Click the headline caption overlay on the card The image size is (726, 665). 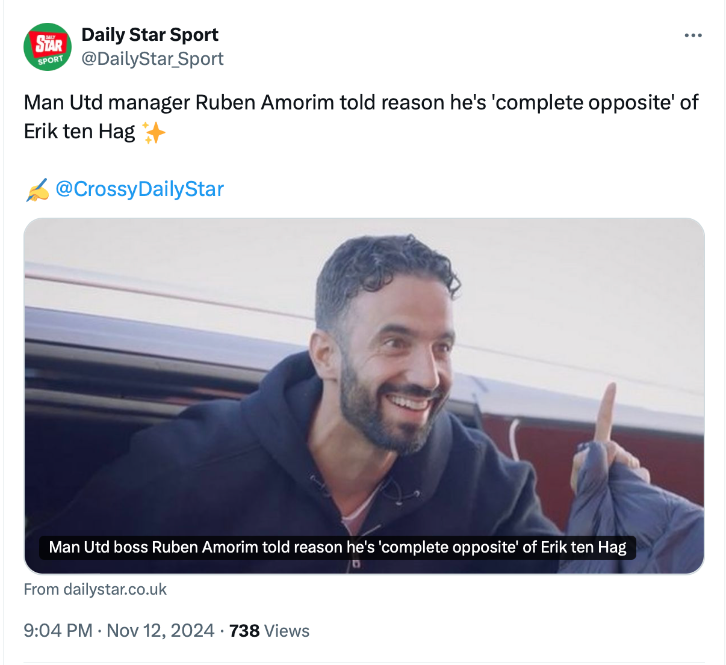click(337, 548)
